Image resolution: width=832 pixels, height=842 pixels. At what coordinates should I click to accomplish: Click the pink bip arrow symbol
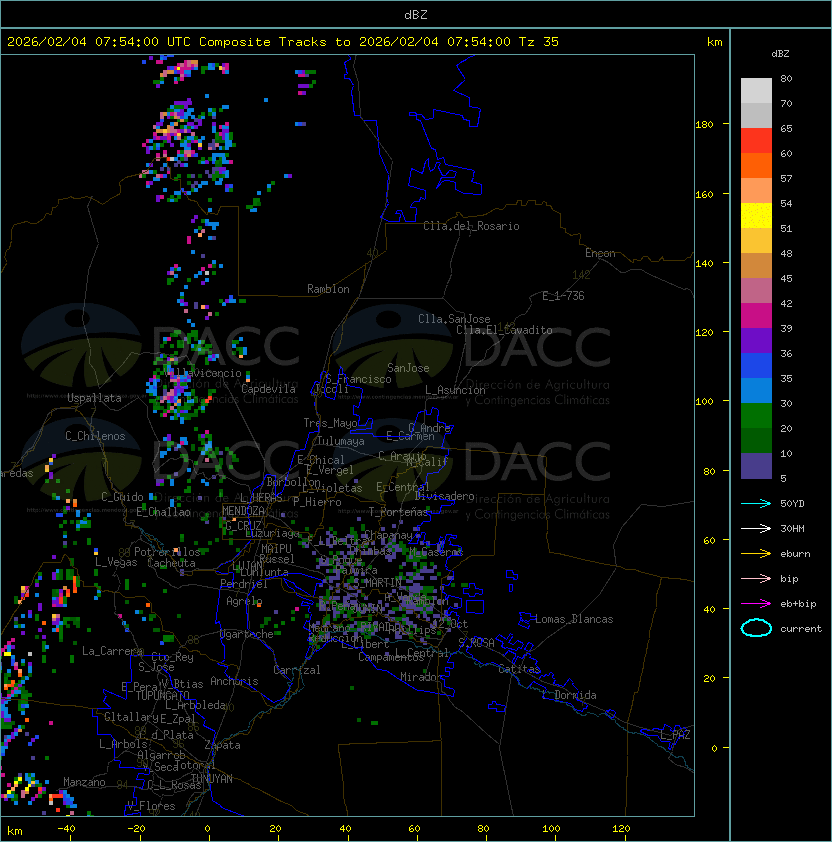[756, 578]
